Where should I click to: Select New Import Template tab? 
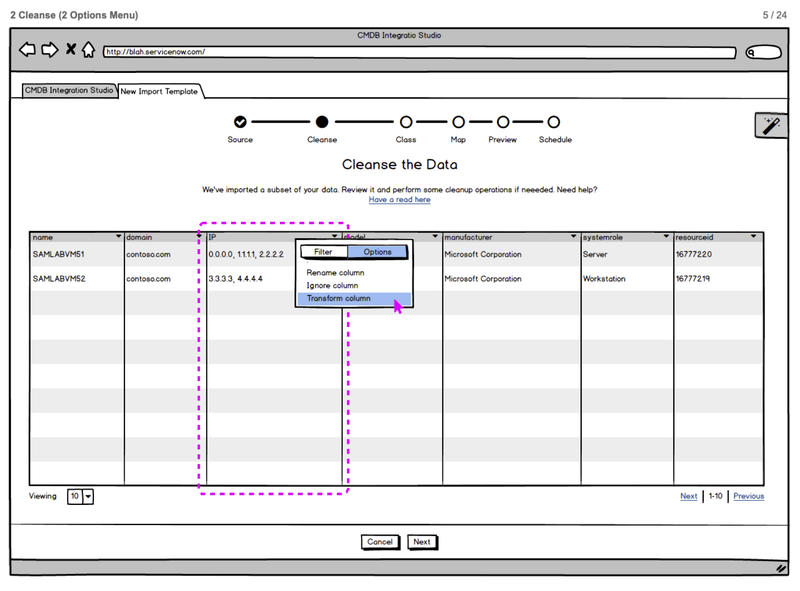pos(159,91)
